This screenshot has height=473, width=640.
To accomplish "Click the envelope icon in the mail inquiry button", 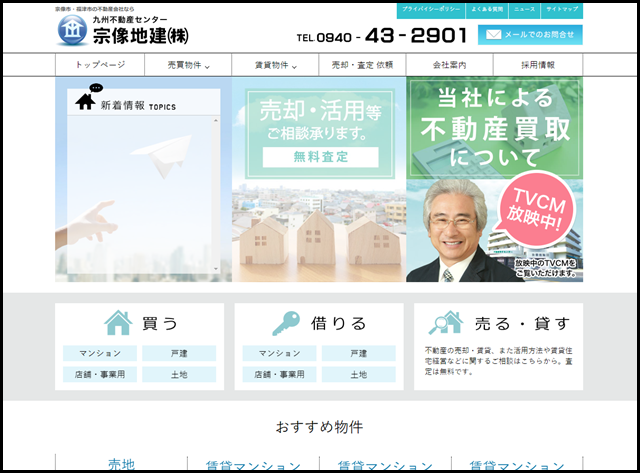I will pos(493,35).
